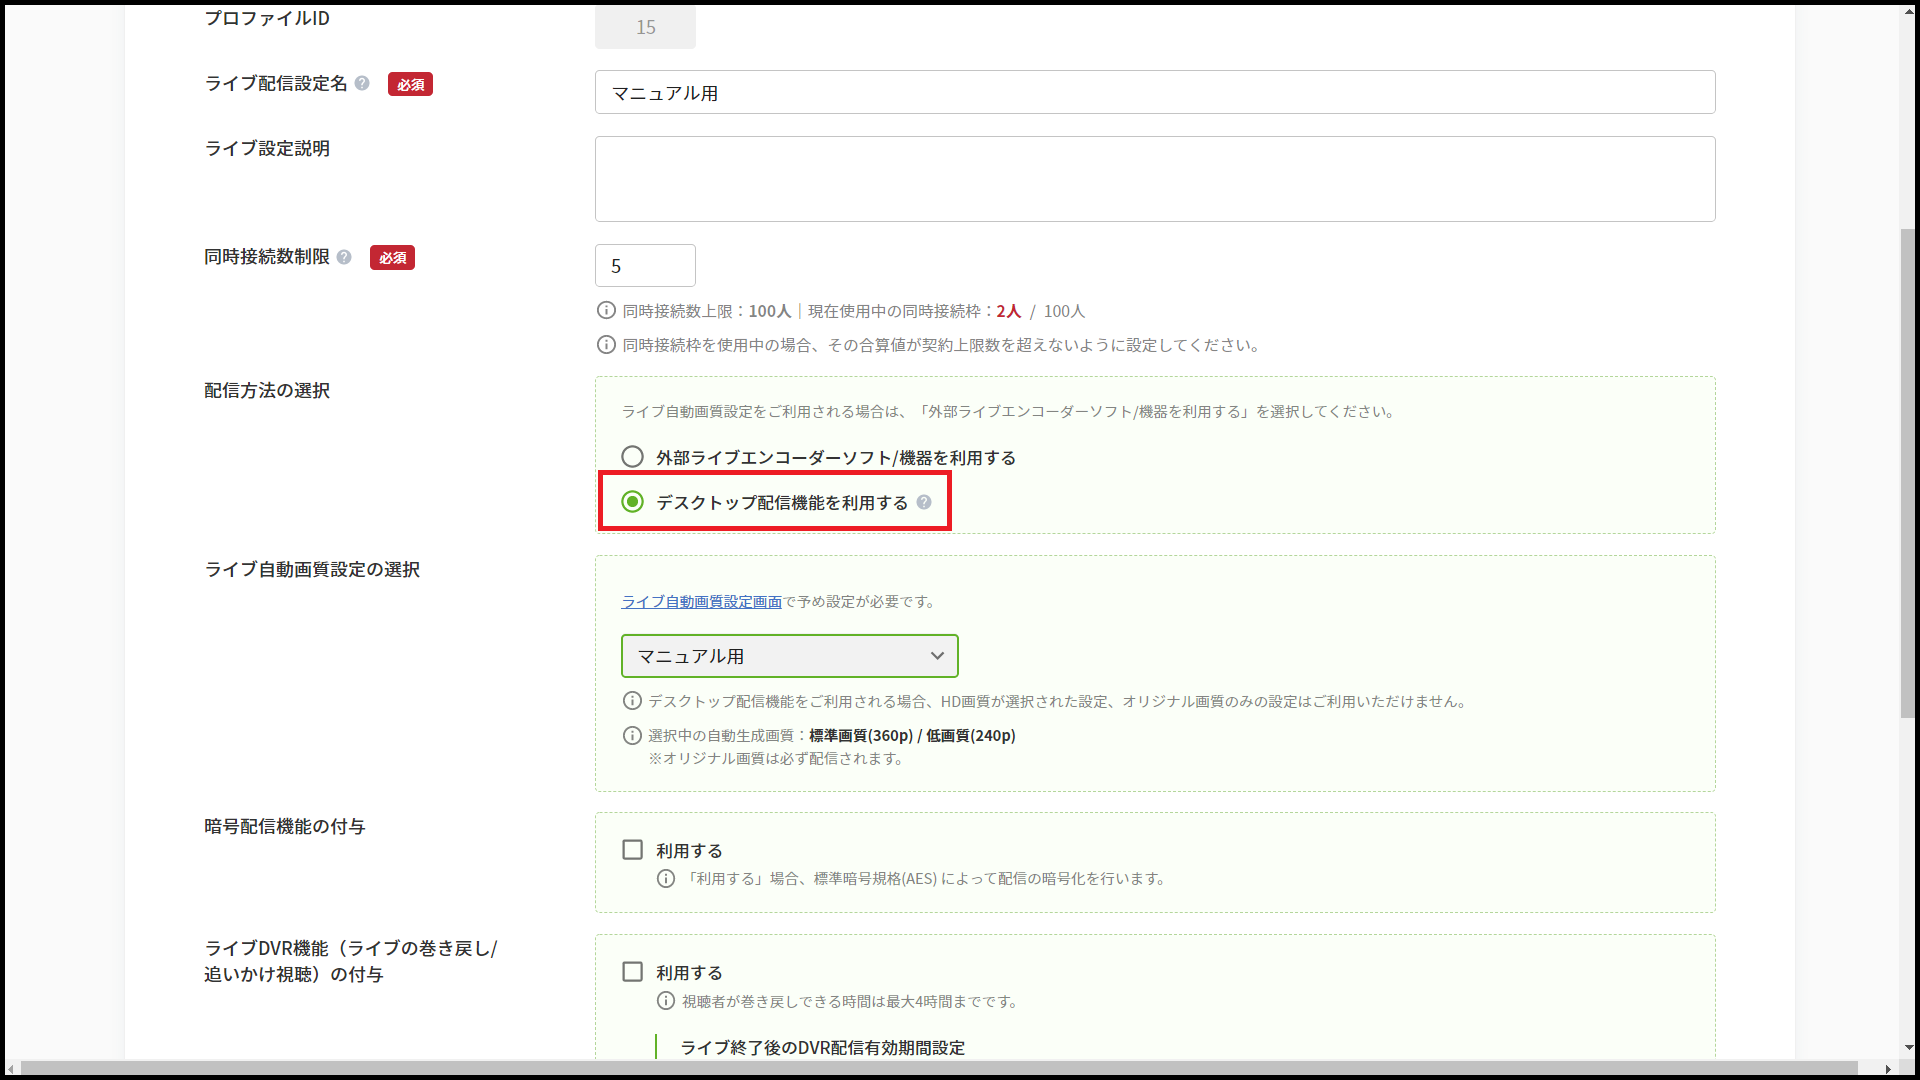Click horizontal scrollbar right arrow
This screenshot has height=1080, width=1920.
click(1888, 1069)
